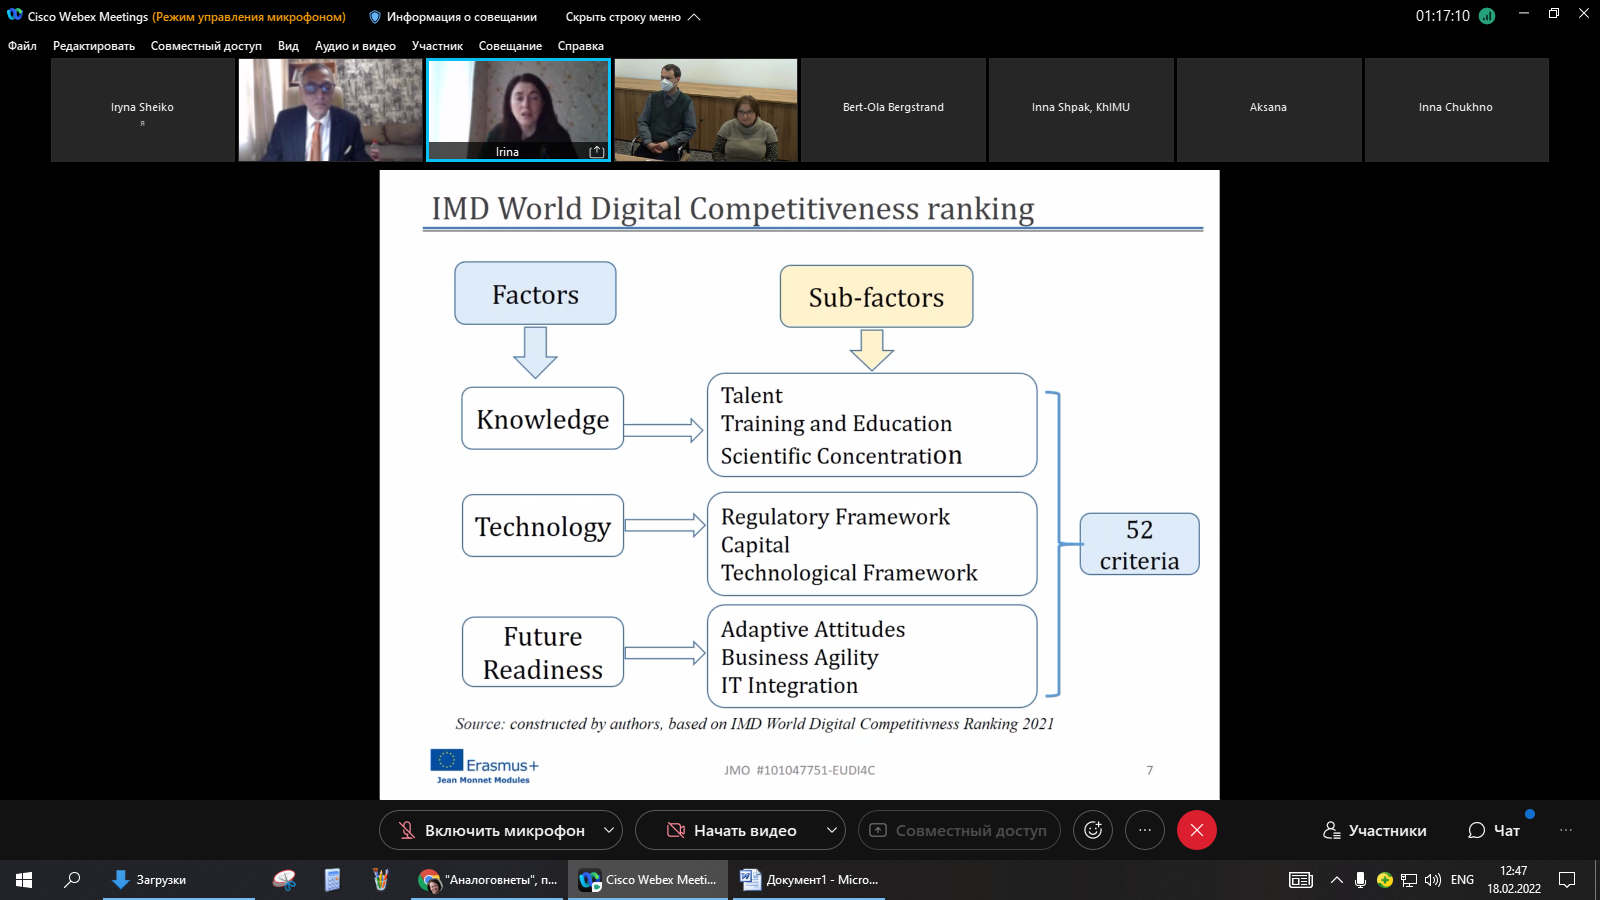The width and height of the screenshot is (1600, 900).
Task: Select Irina active speaker video tile
Action: (518, 110)
